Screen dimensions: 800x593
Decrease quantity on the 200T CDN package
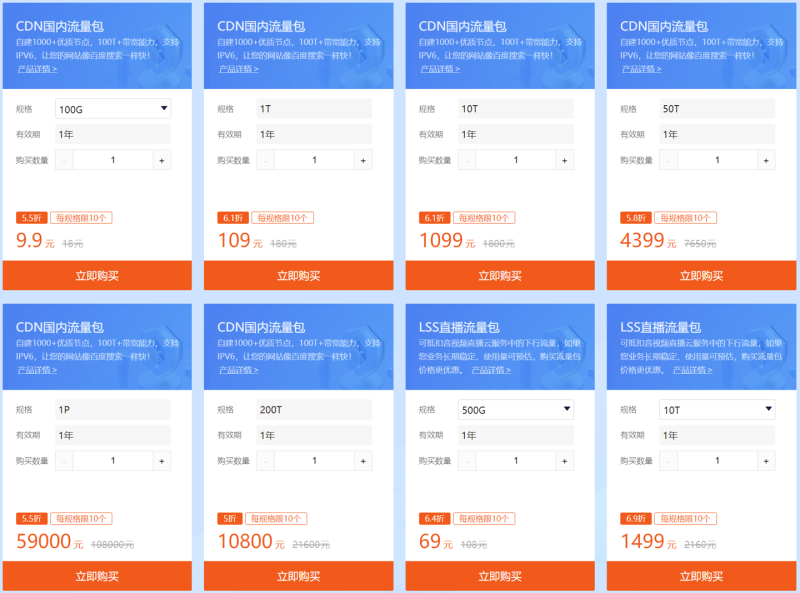[265, 461]
